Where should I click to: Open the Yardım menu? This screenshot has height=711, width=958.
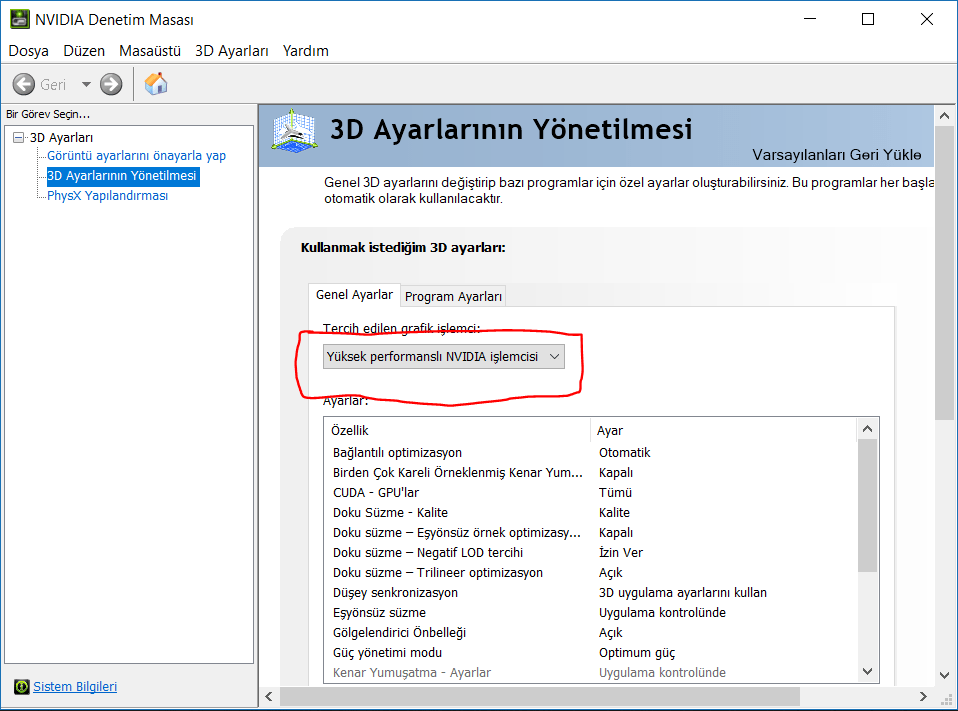305,51
